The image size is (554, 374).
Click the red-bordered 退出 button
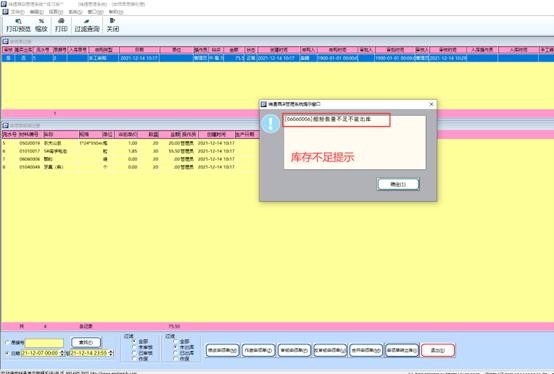click(437, 350)
